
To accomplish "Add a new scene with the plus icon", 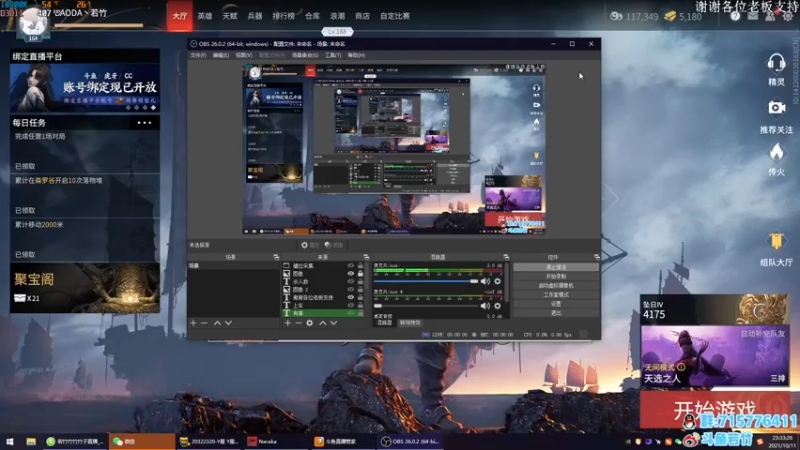I will (x=193, y=323).
